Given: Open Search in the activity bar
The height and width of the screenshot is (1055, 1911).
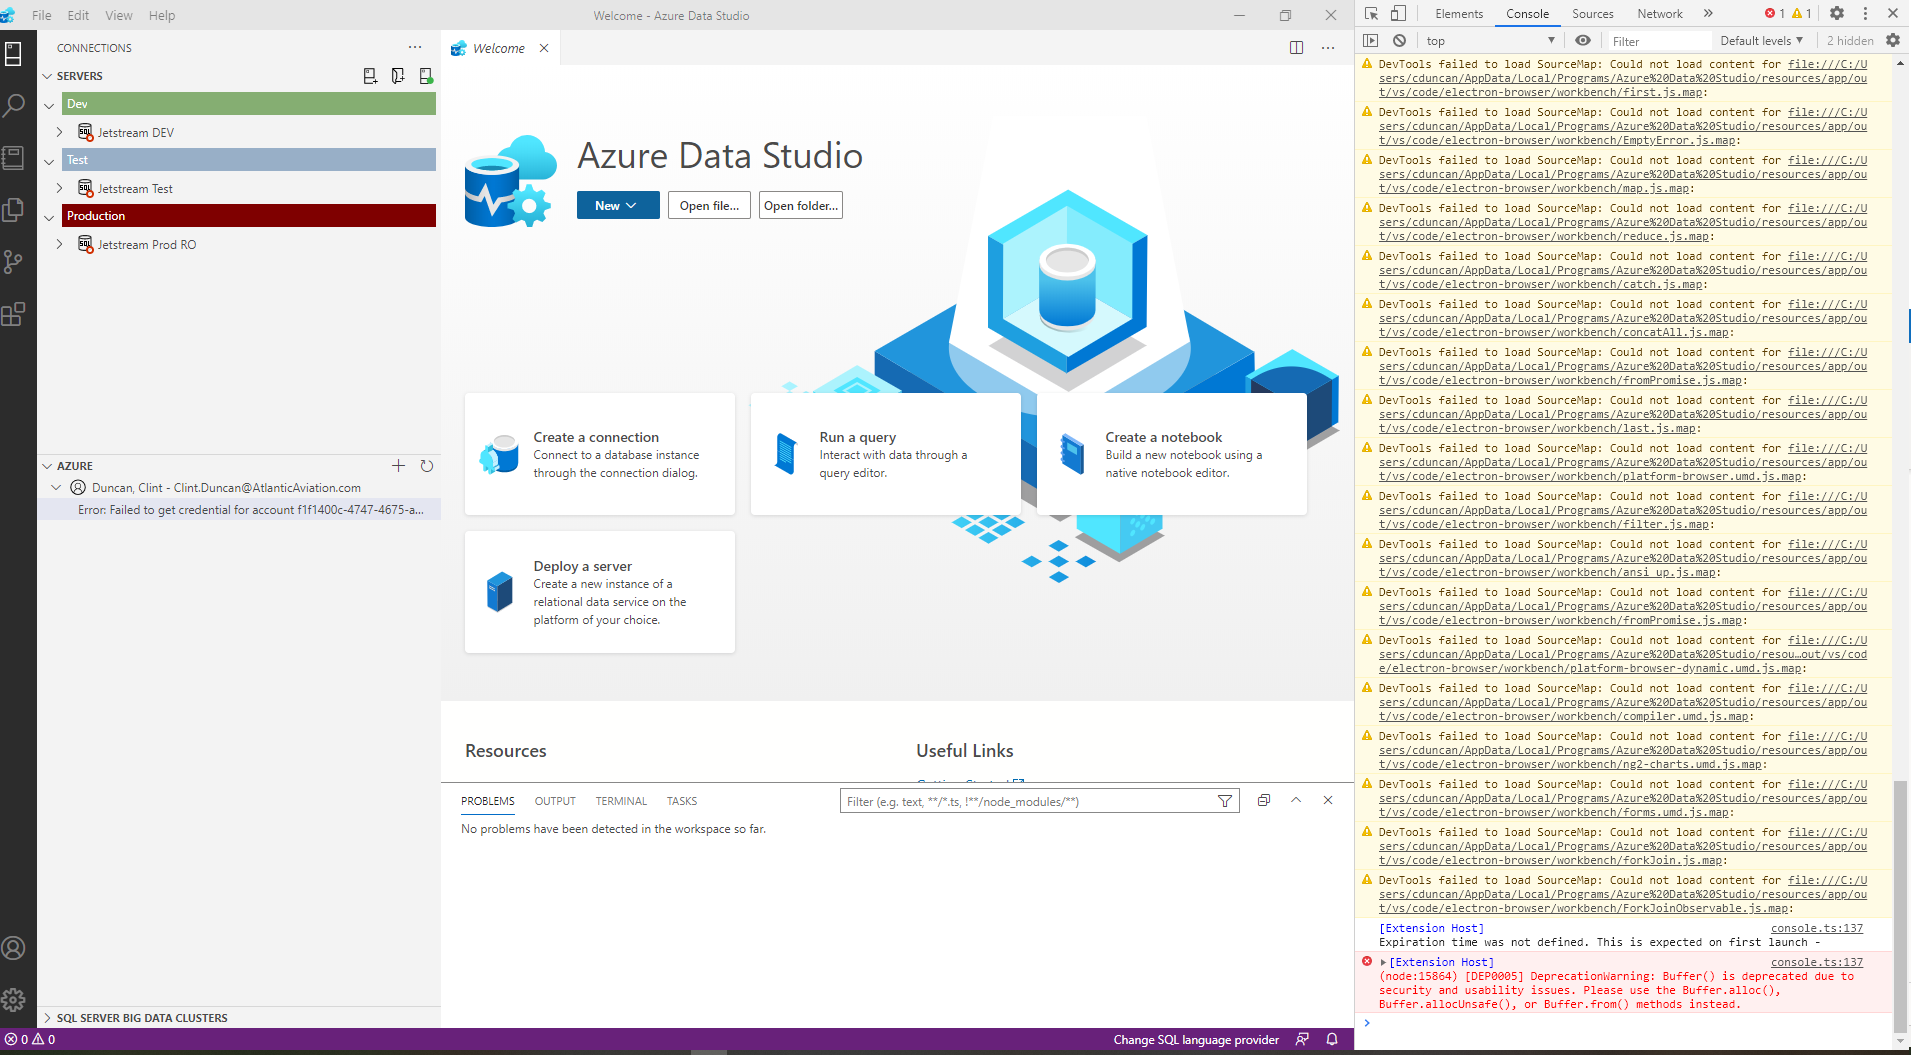Looking at the screenshot, I should click(13, 105).
